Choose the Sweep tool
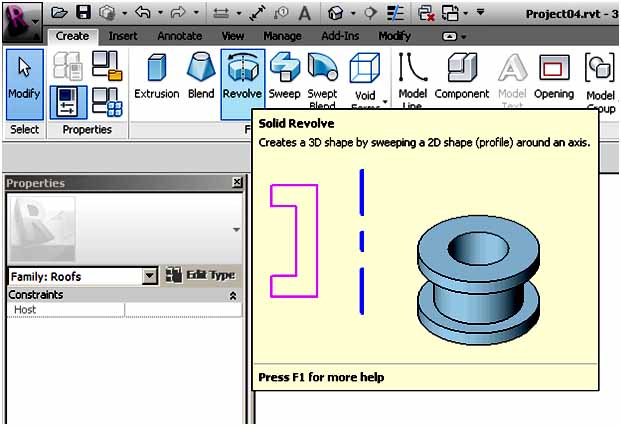This screenshot has height=426, width=621. point(284,75)
